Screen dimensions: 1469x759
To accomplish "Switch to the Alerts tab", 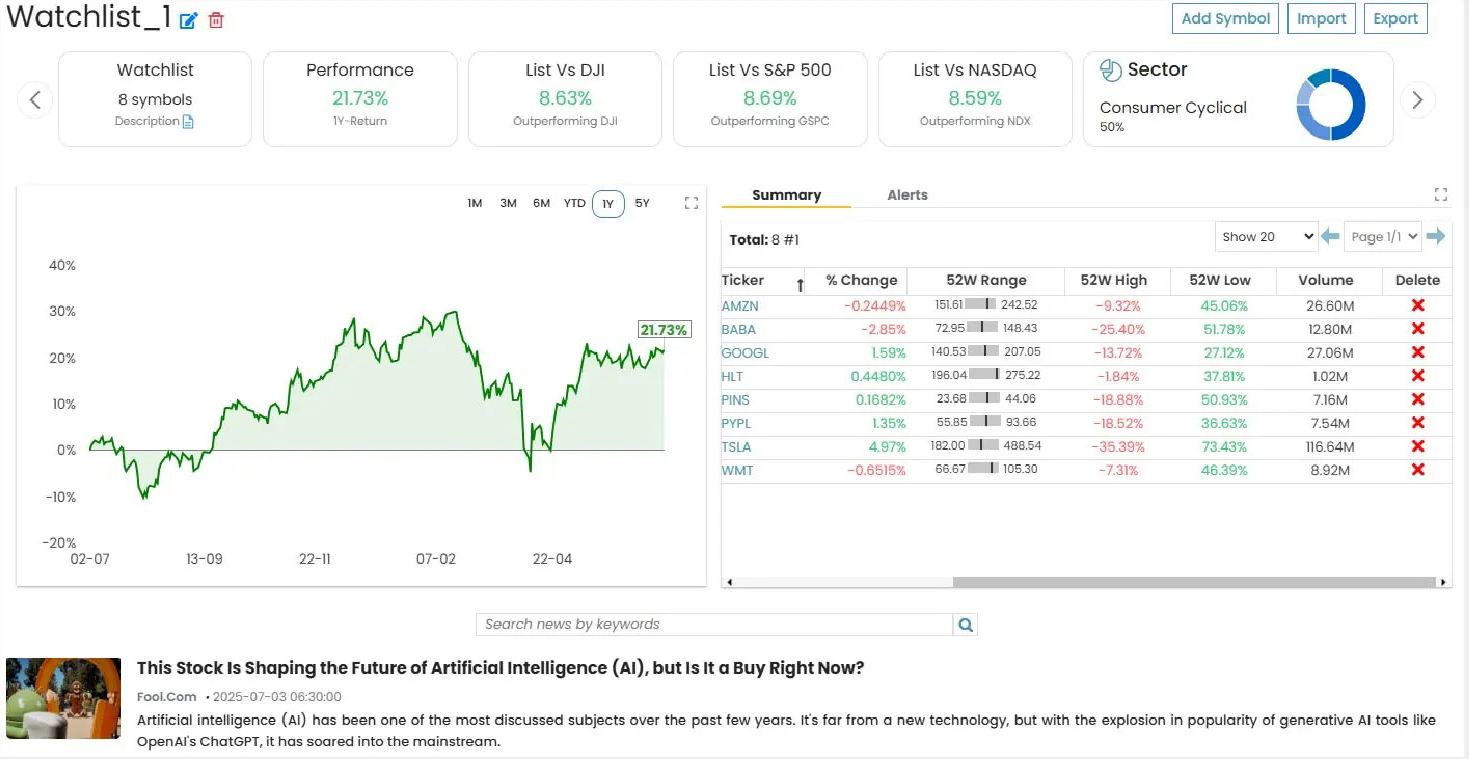I will pos(907,195).
